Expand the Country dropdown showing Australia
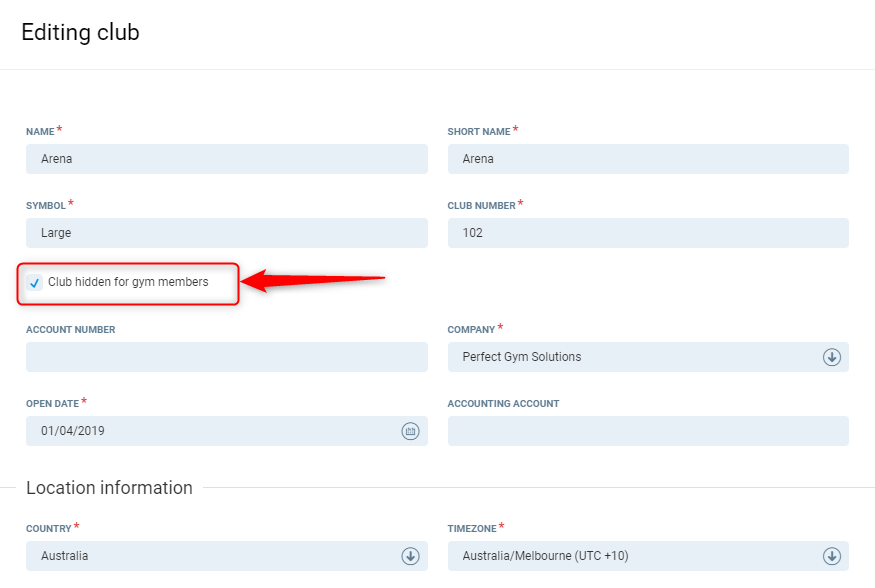 coord(210,556)
